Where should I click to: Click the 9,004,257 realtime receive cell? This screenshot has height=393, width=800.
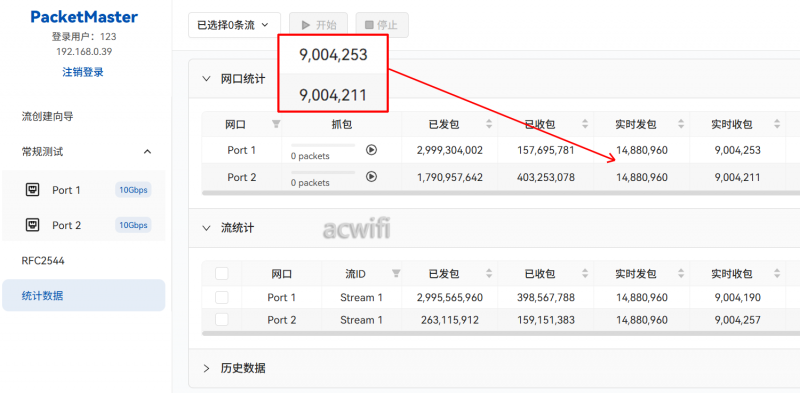(738, 320)
